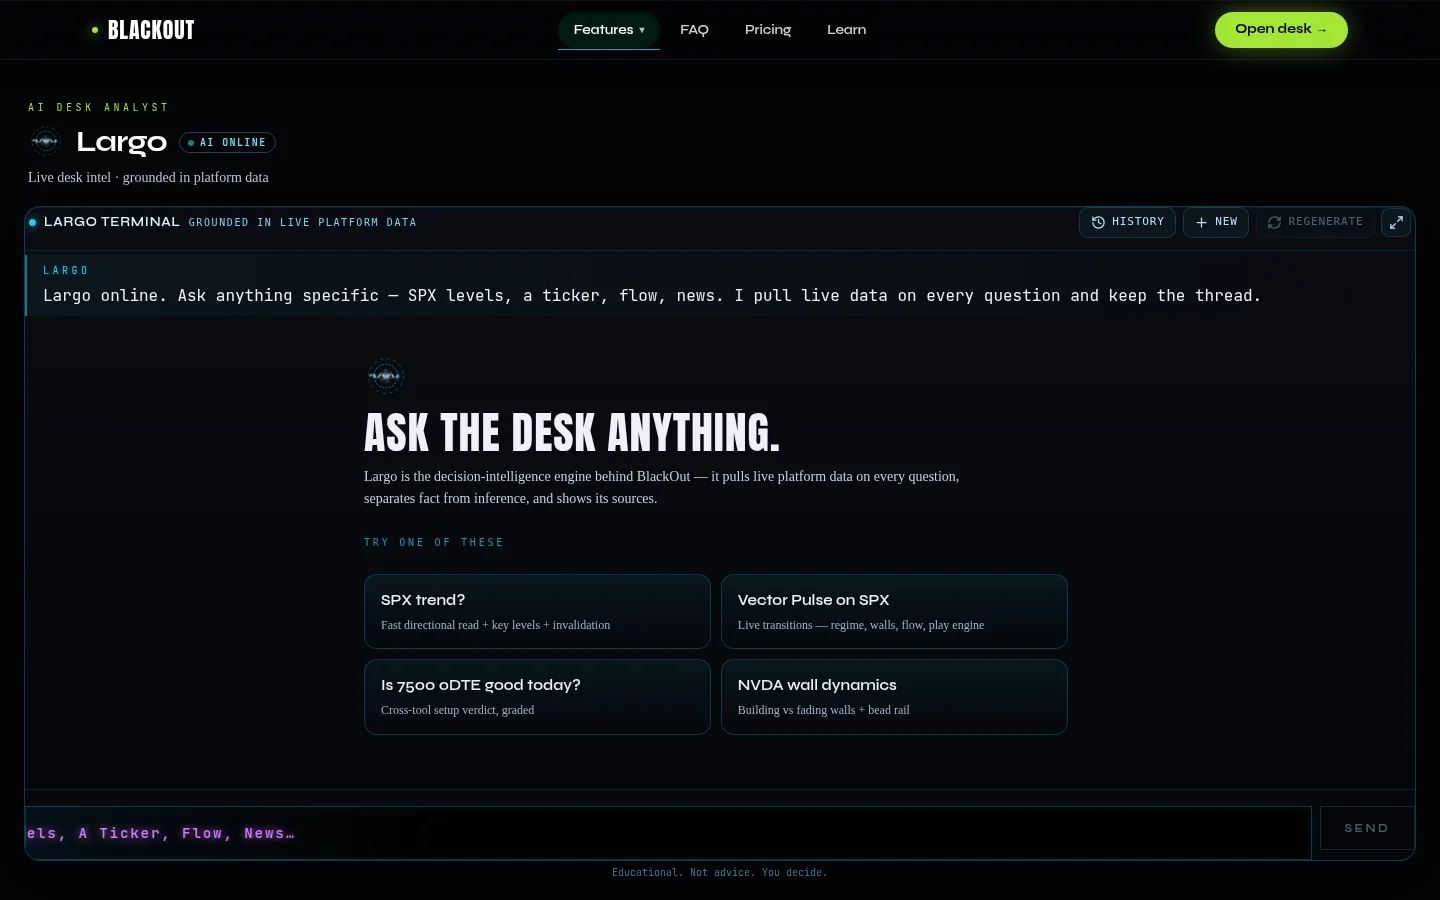Click the 'TRY ONE OF THESE' label

[x=434, y=542]
